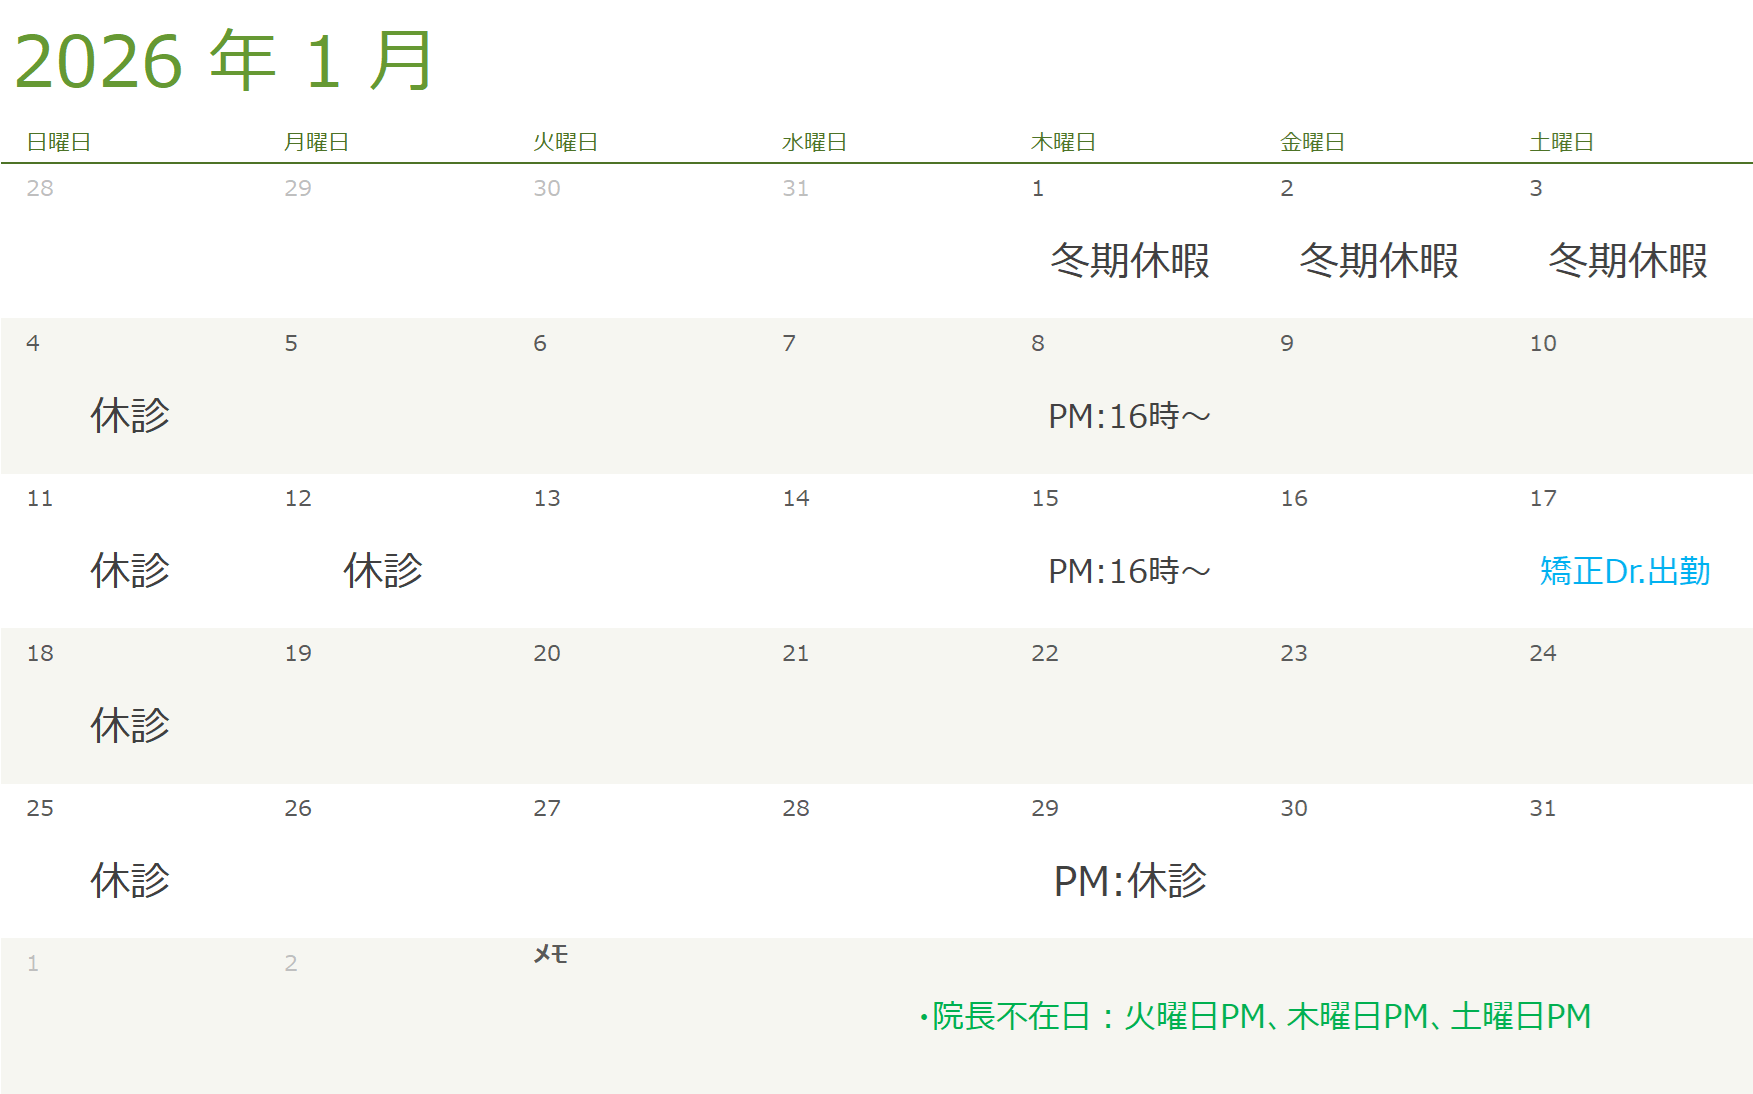The width and height of the screenshot is (1753, 1094).
Task: Select 冬期休暇 entry on Saturday January 3
Action: tap(1627, 261)
